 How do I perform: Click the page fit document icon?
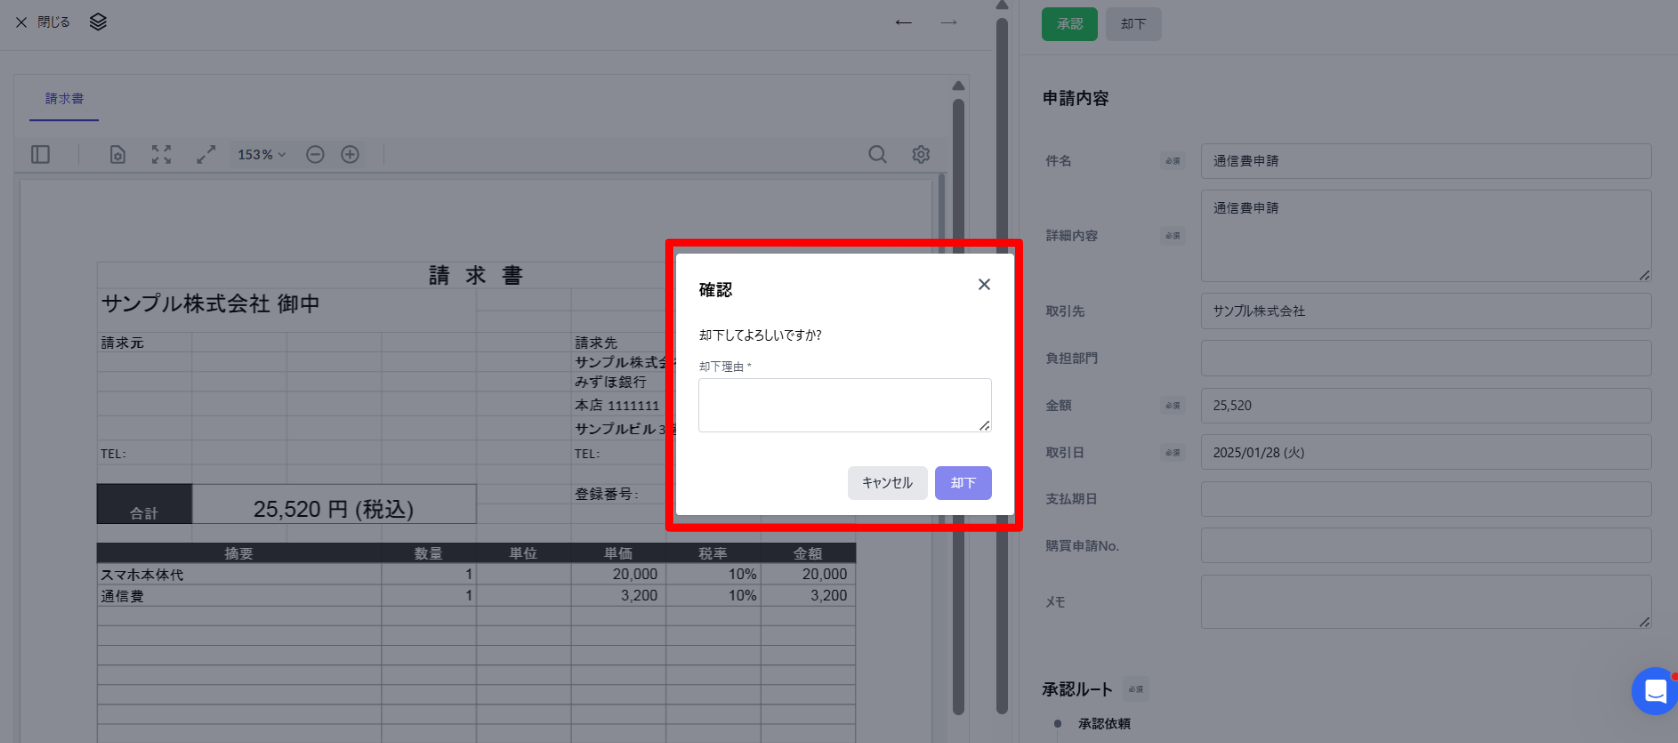coord(118,154)
